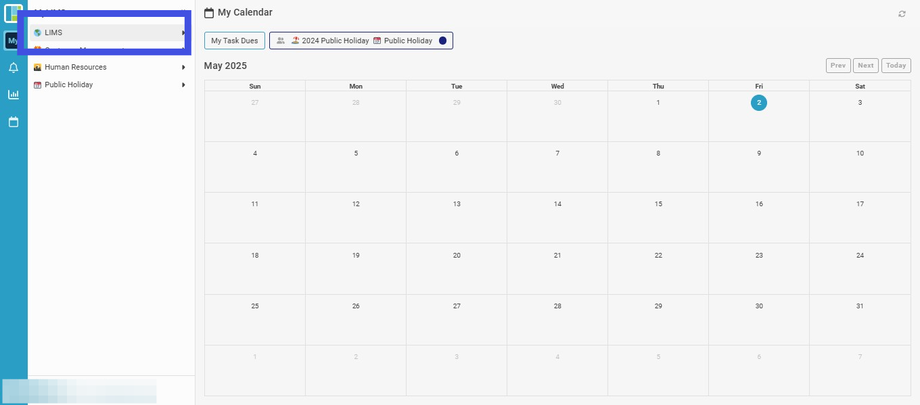Select the date cell 12 on the calendar
This screenshot has height=405, width=920.
pos(356,218)
